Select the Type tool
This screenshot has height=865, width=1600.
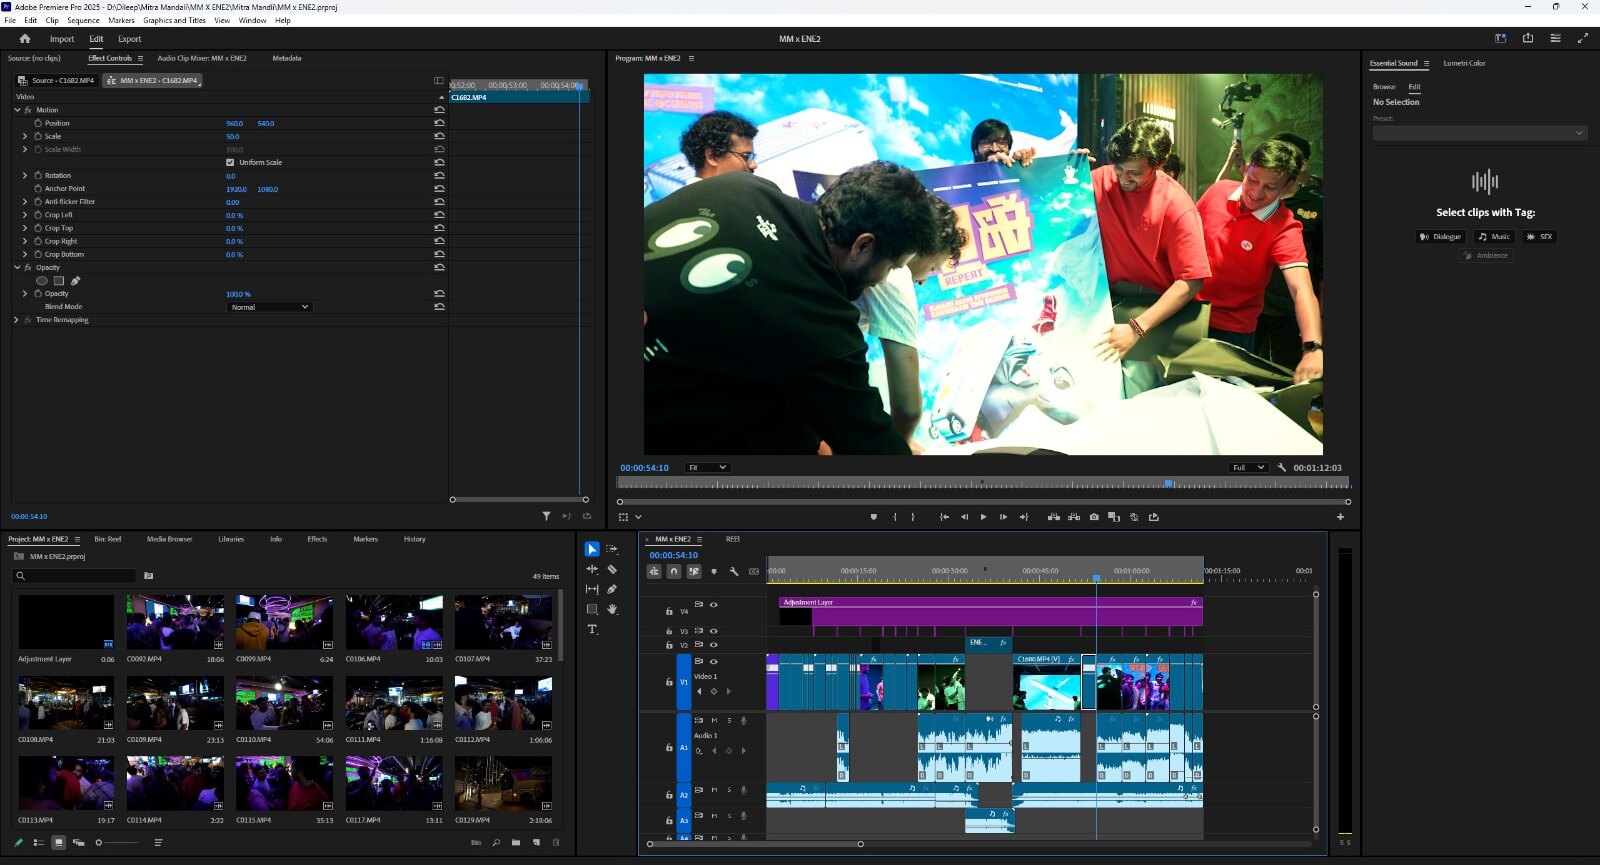592,629
